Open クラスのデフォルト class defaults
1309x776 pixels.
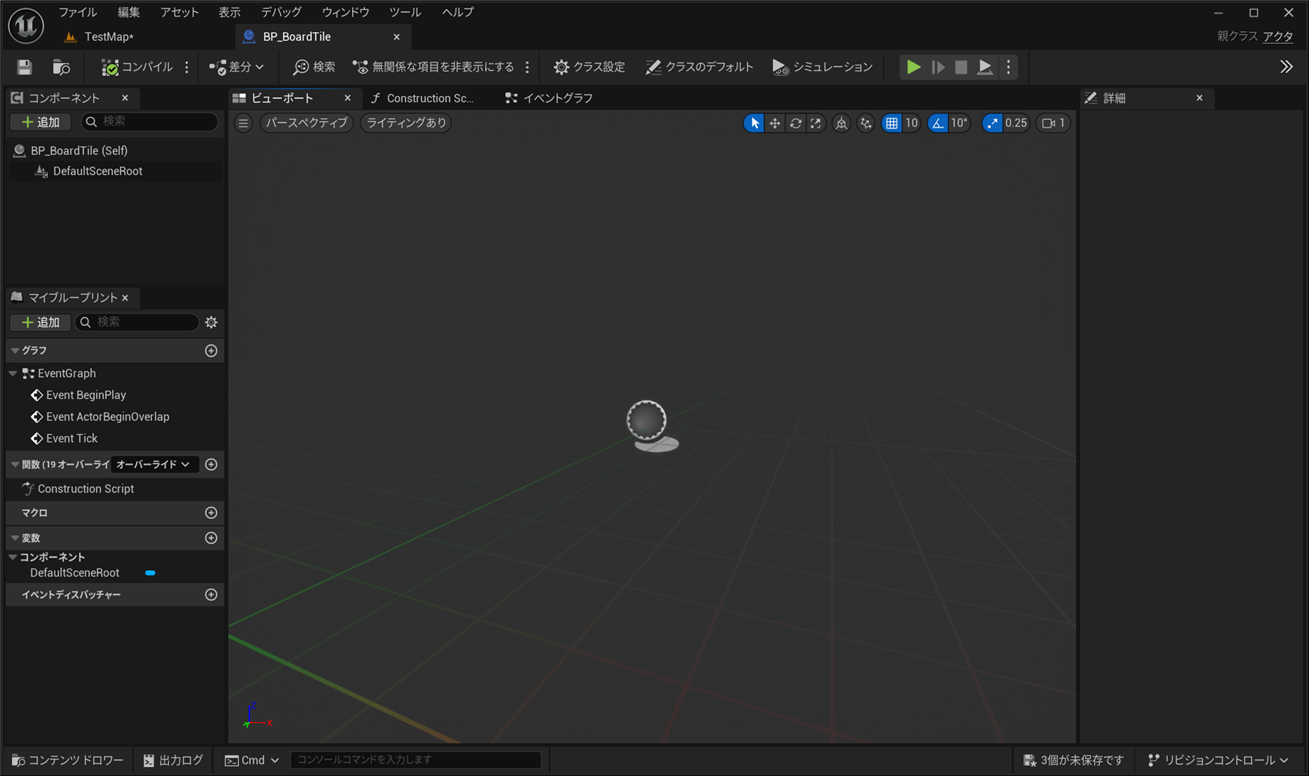pos(699,67)
